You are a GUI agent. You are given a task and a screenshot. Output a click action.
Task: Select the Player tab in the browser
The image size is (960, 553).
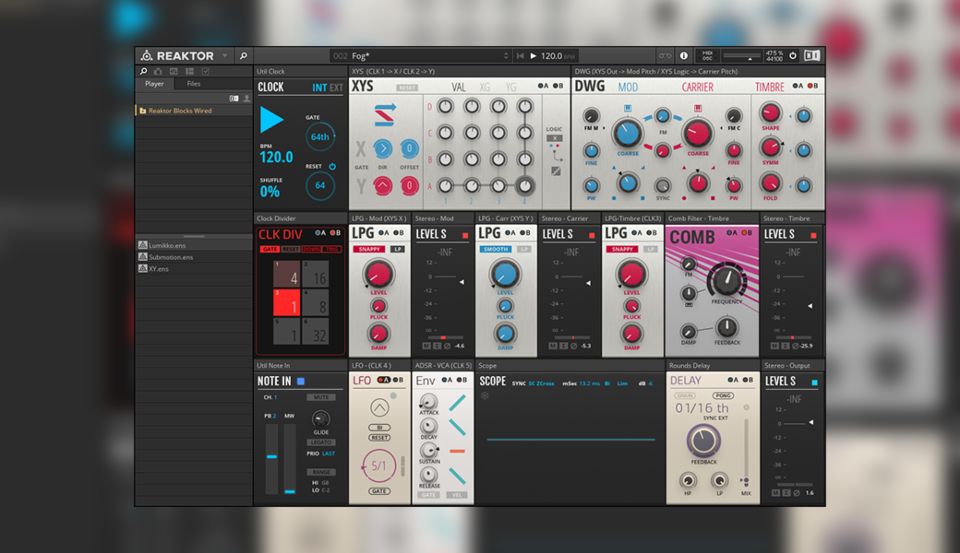pos(154,84)
